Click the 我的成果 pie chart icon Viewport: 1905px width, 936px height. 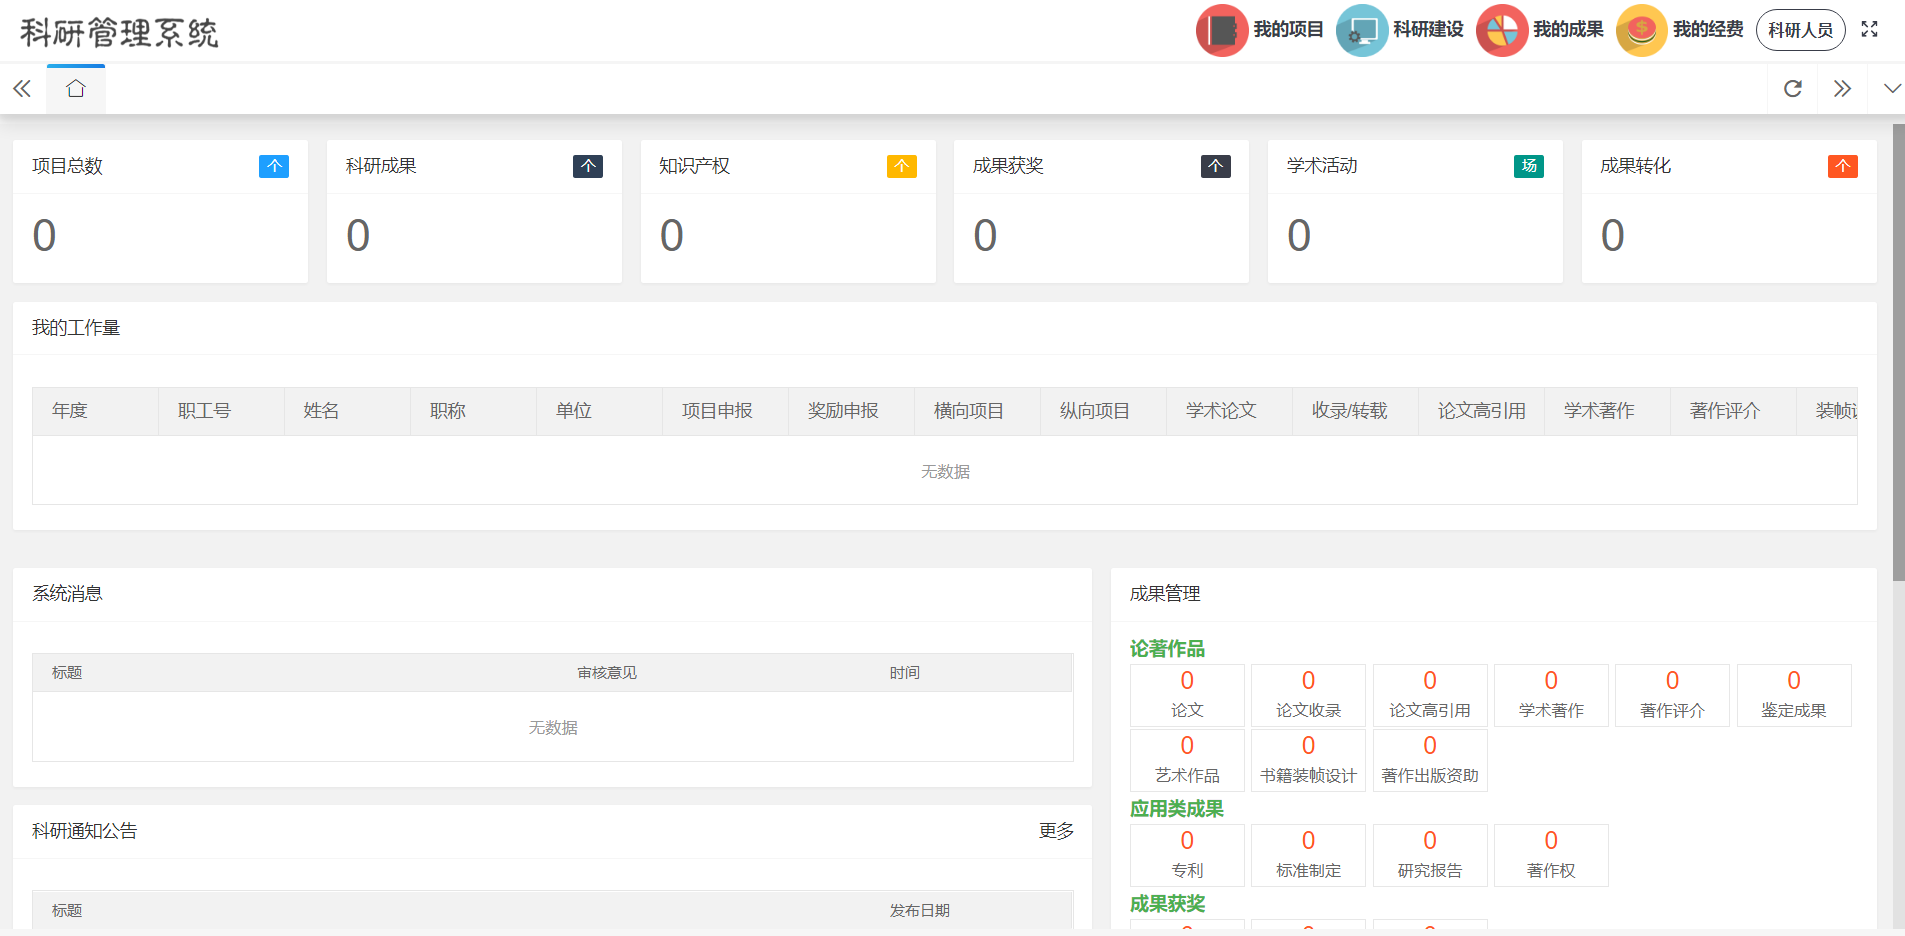click(x=1501, y=30)
